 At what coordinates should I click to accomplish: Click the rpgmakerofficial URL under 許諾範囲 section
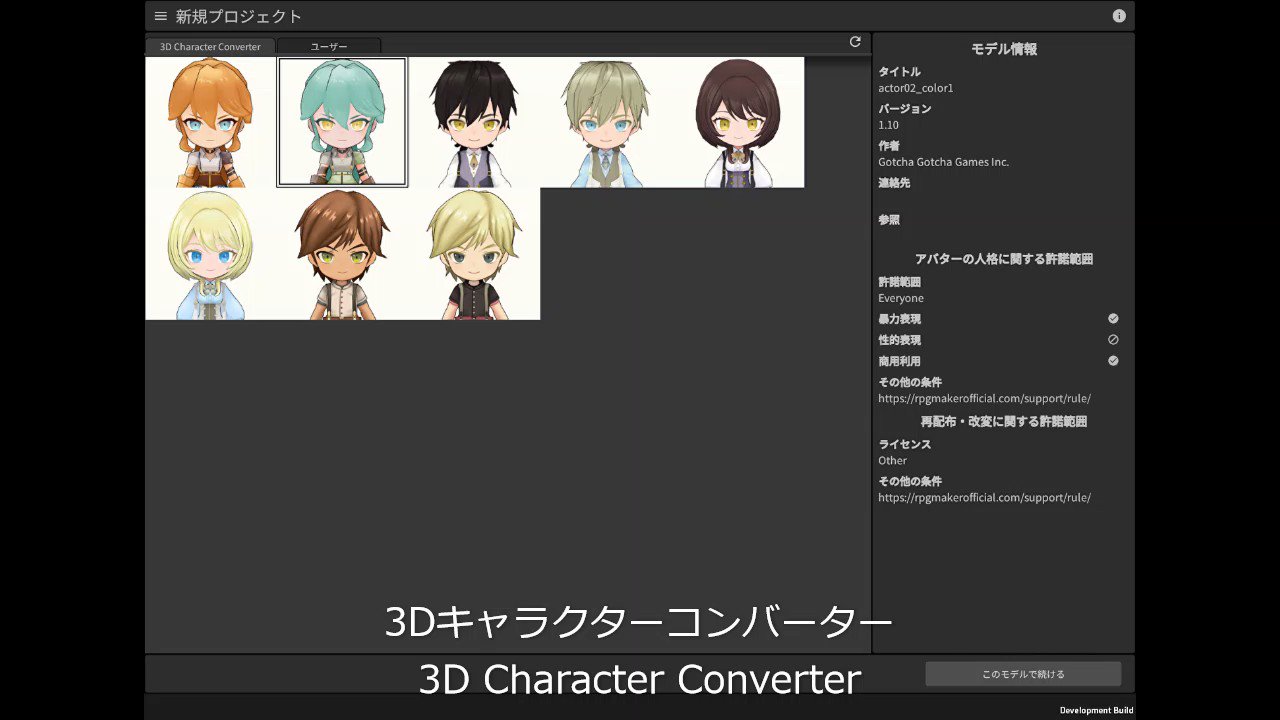[984, 398]
